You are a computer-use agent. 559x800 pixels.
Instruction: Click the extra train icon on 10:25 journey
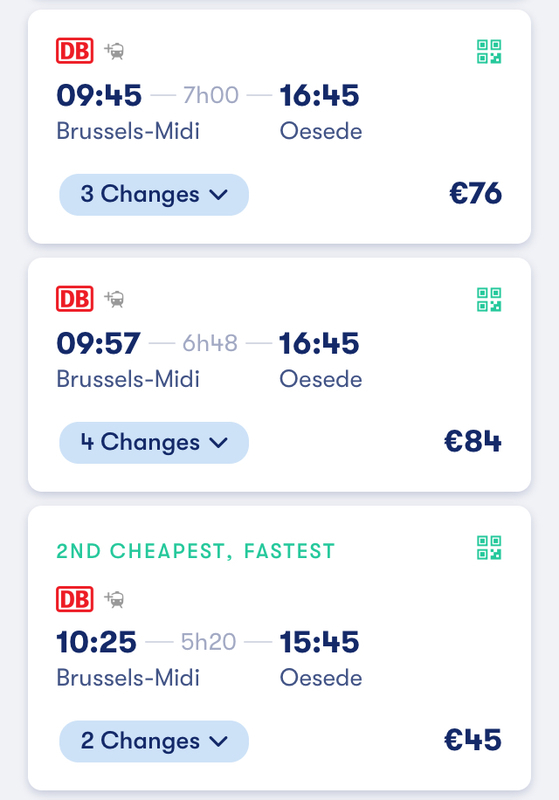pyautogui.click(x=115, y=599)
